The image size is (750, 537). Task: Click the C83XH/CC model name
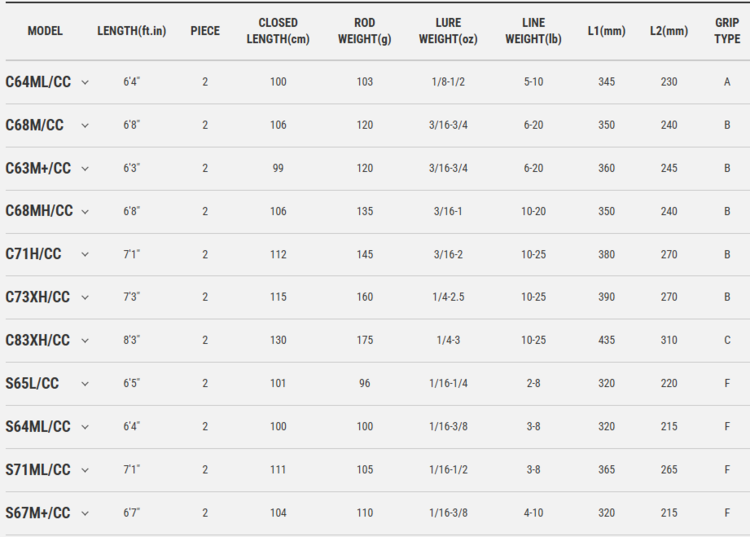(x=38, y=341)
